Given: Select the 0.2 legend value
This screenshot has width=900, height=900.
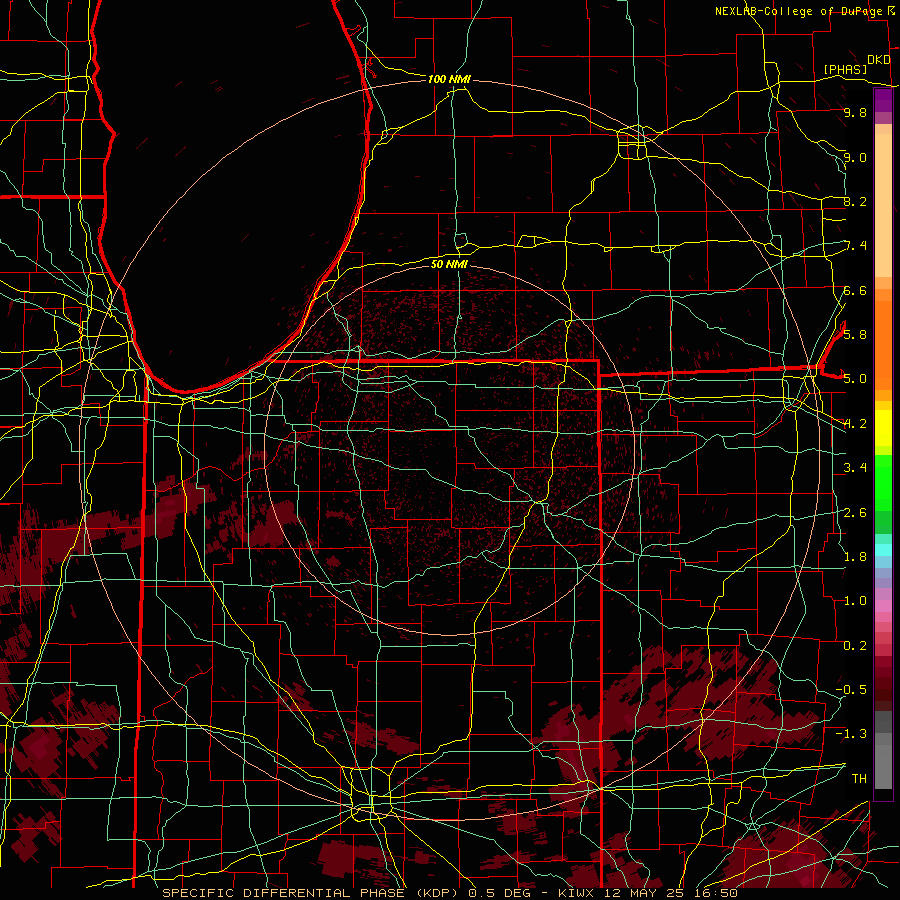Looking at the screenshot, I should (x=855, y=645).
